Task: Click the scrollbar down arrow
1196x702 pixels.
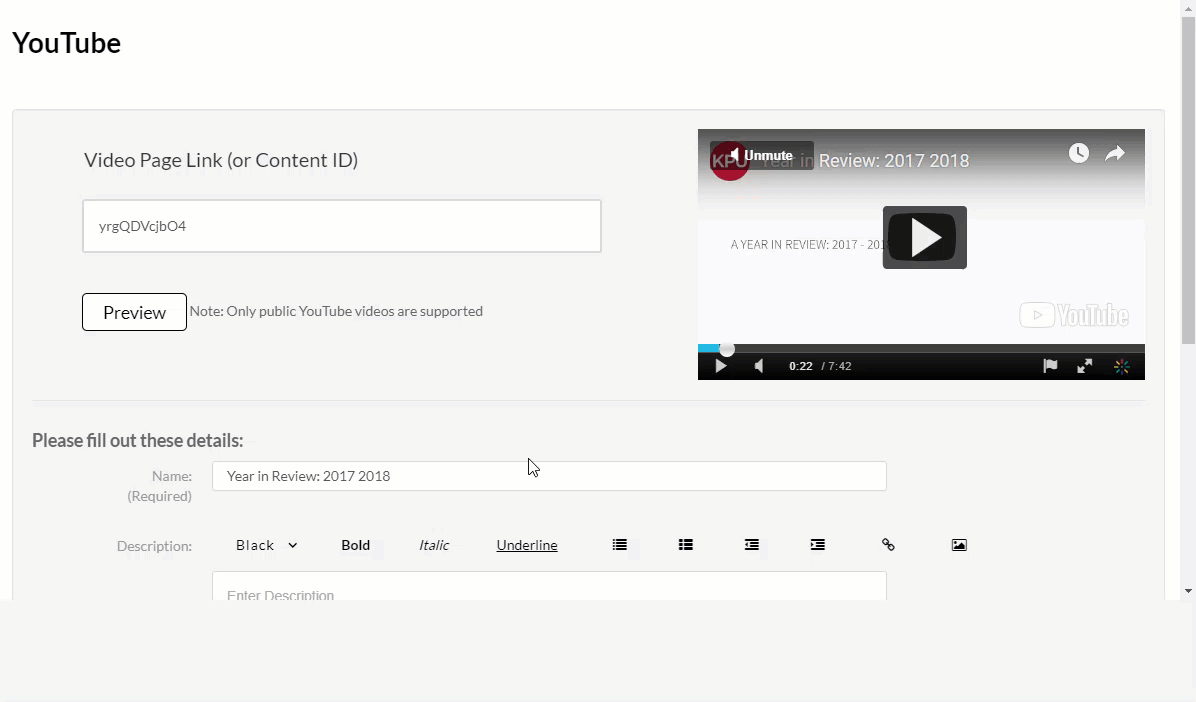Action: tap(1188, 591)
